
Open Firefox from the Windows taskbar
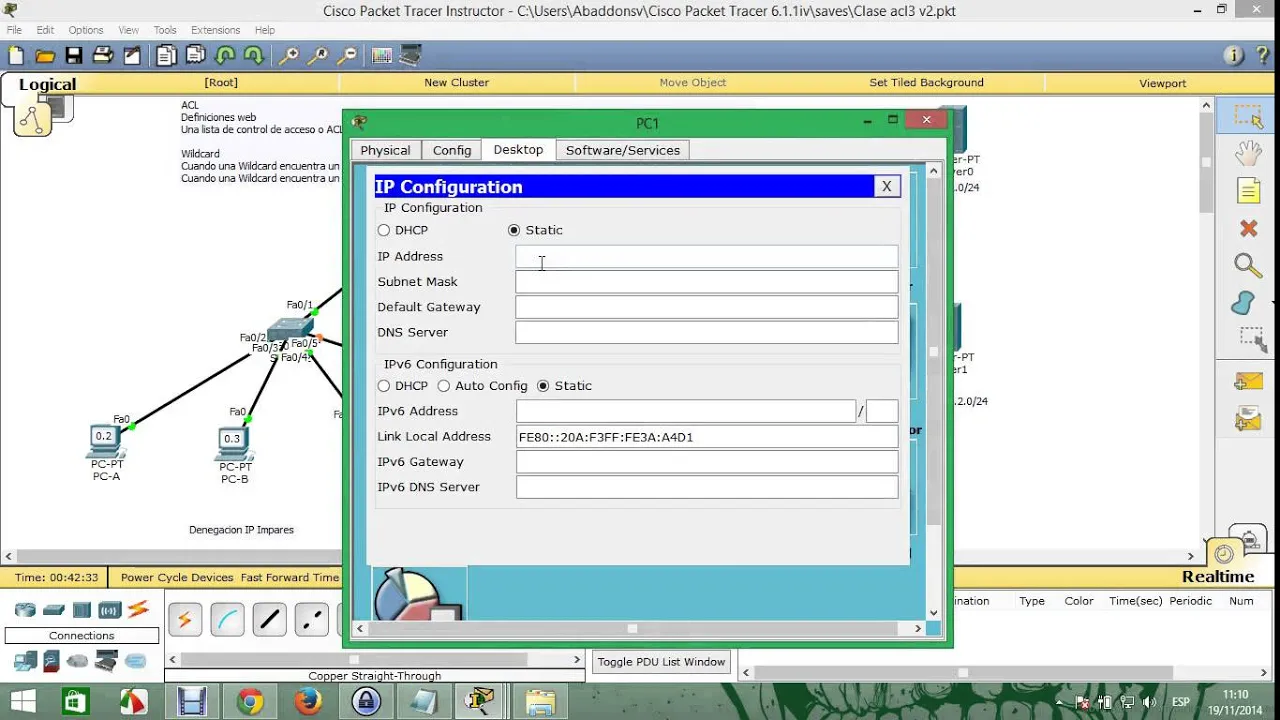point(308,702)
